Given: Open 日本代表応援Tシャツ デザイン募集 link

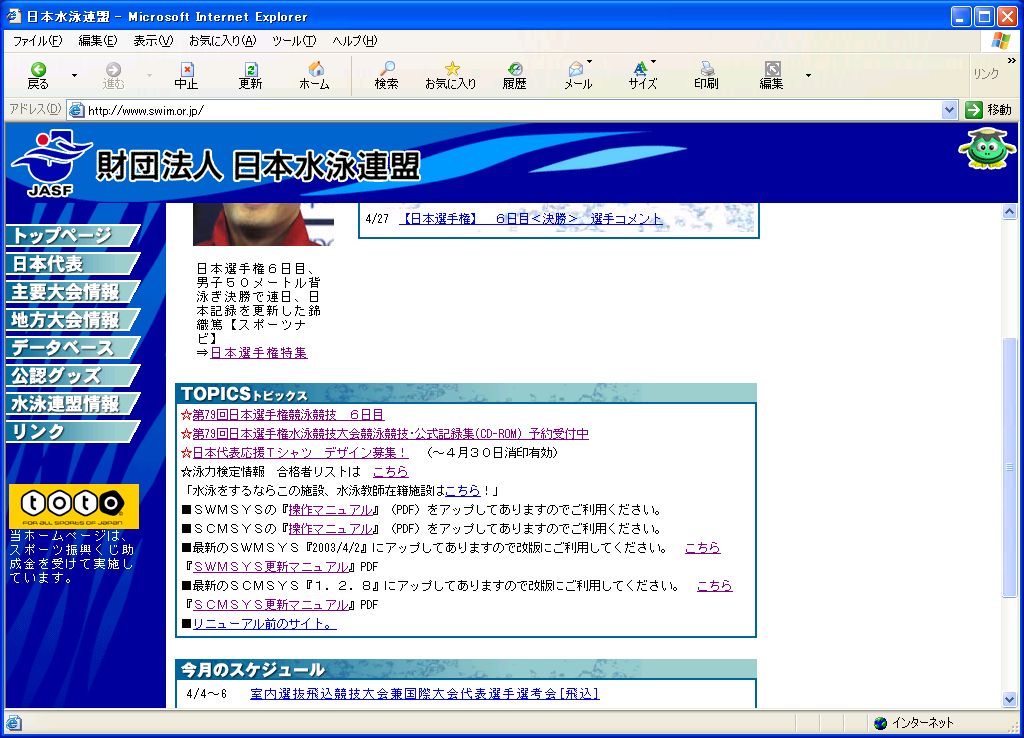Looking at the screenshot, I should (x=300, y=453).
